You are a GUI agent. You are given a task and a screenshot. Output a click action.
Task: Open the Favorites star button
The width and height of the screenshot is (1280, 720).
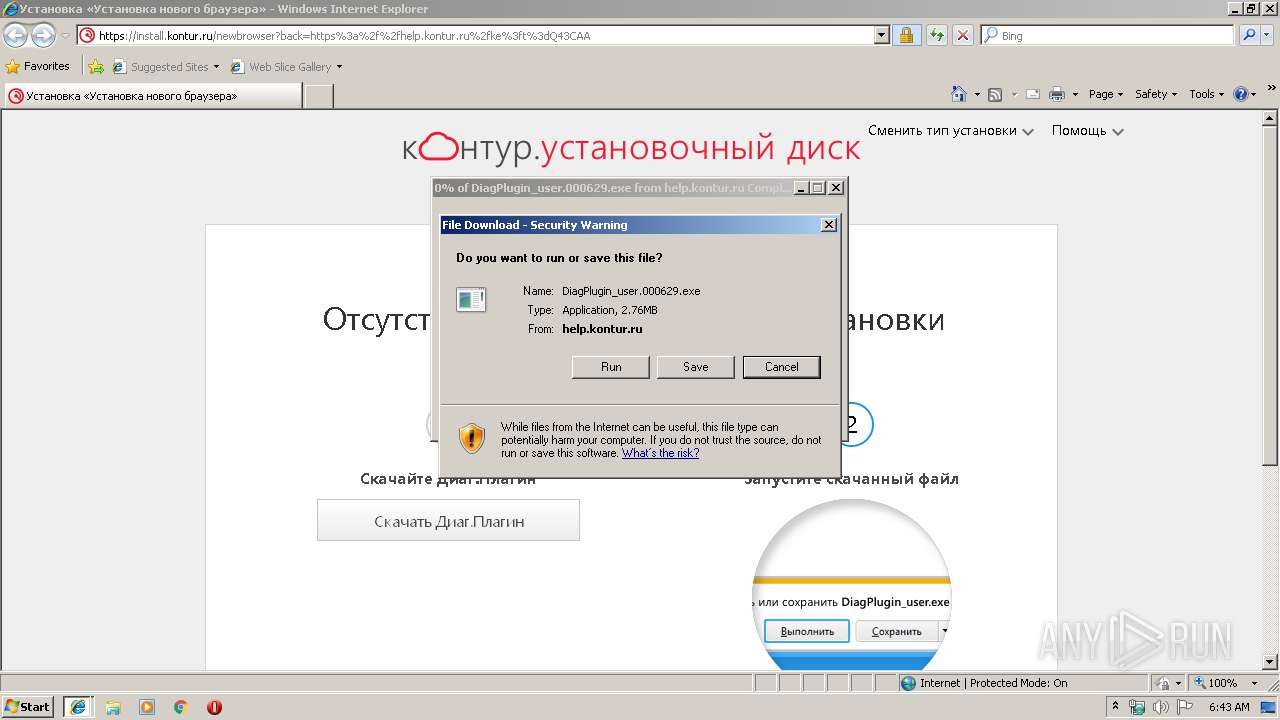coord(38,67)
